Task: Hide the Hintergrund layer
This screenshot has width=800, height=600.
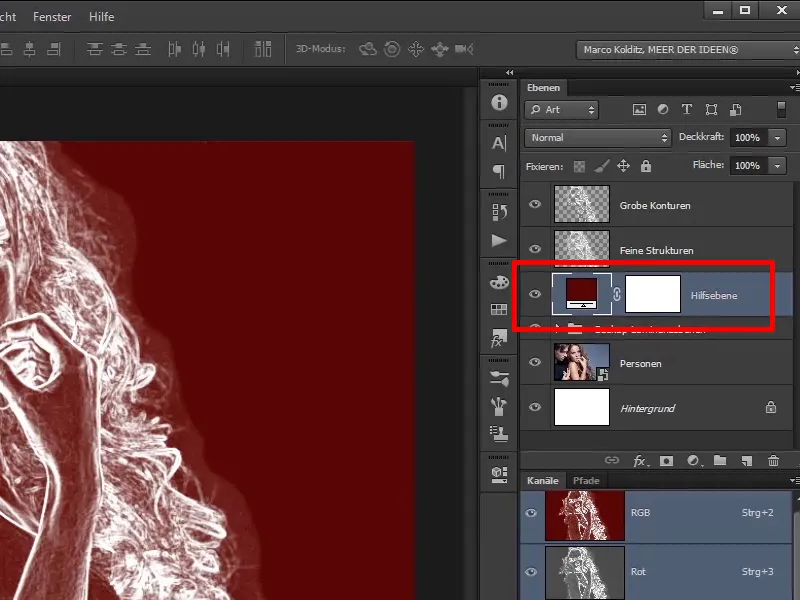Action: click(535, 407)
